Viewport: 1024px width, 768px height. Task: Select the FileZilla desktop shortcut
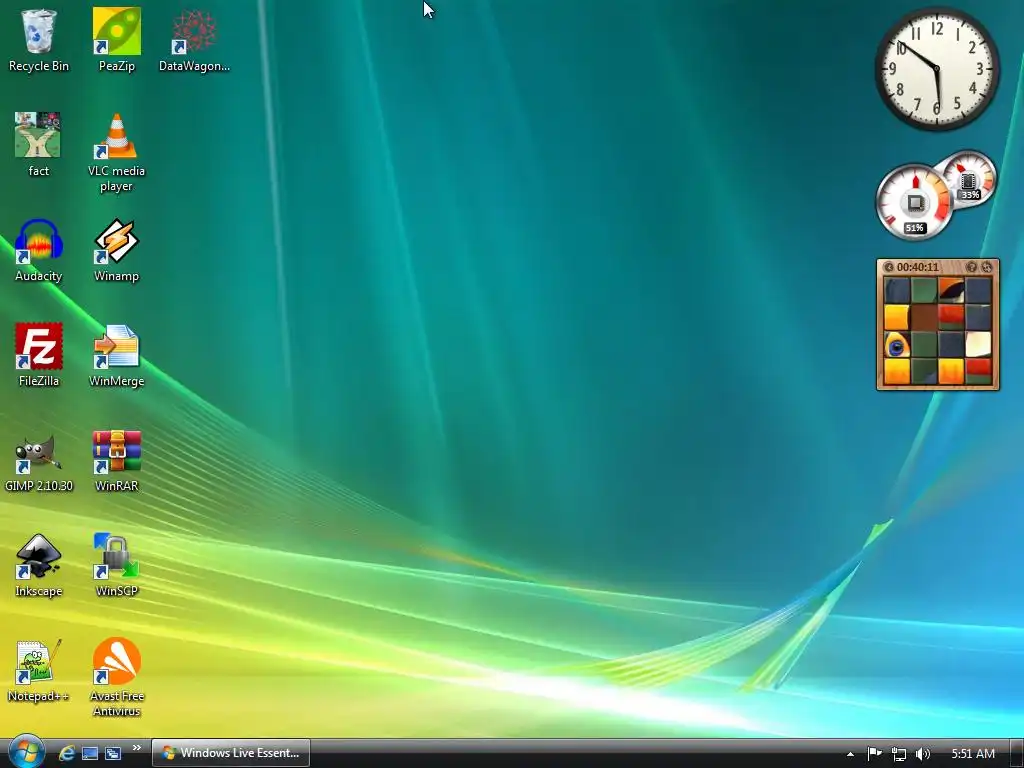(39, 355)
